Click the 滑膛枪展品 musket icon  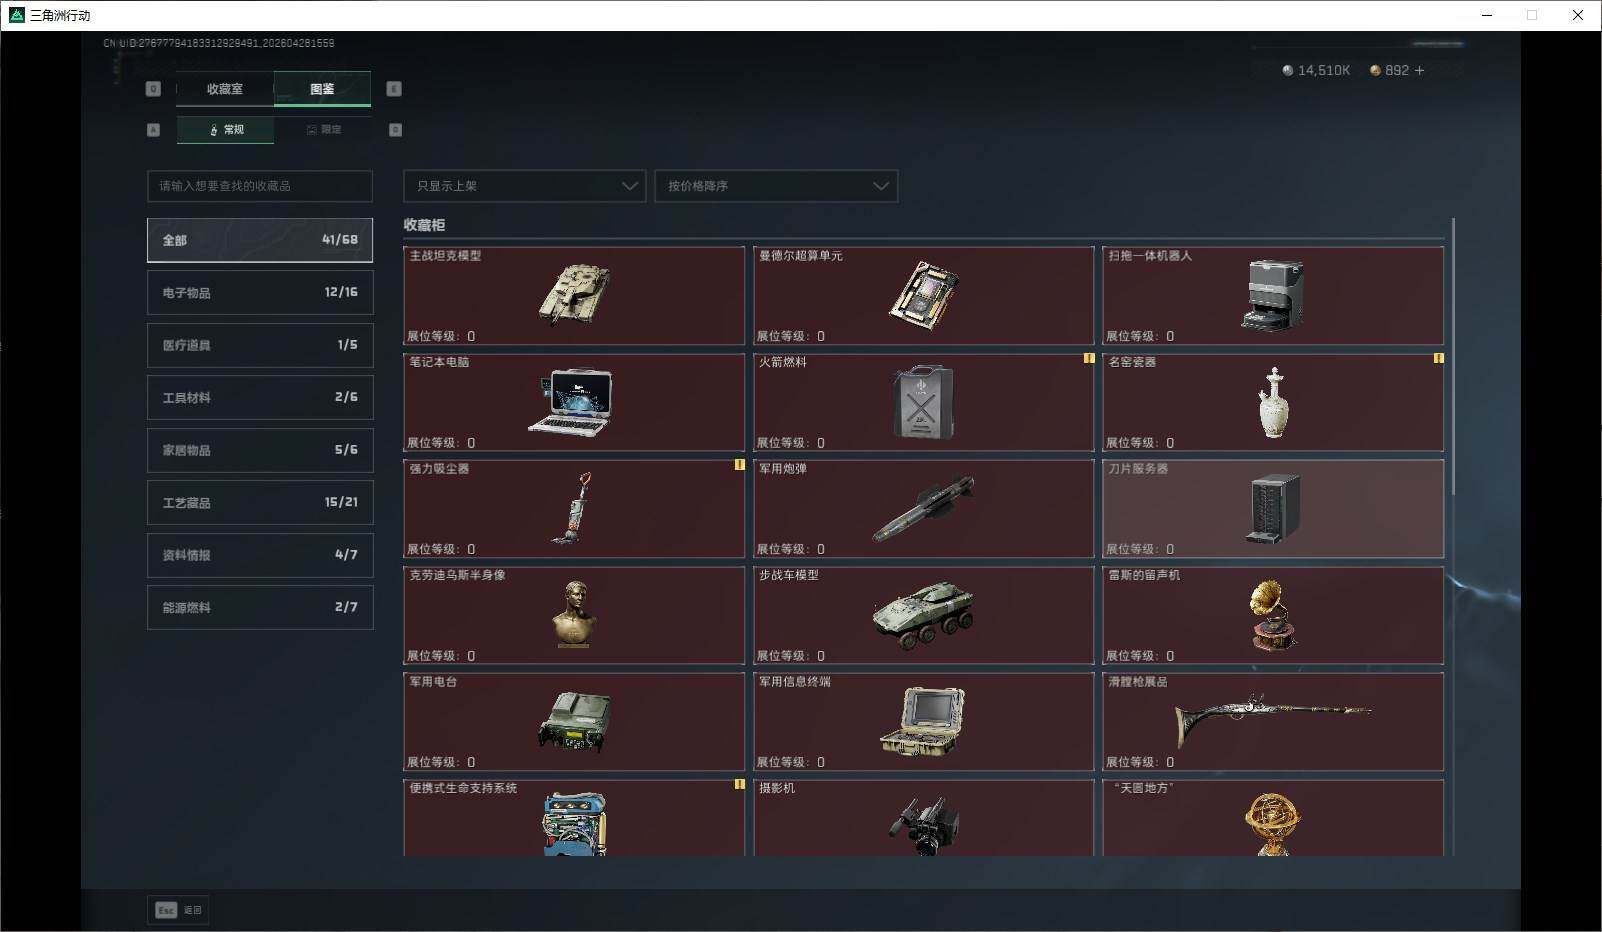(1272, 712)
